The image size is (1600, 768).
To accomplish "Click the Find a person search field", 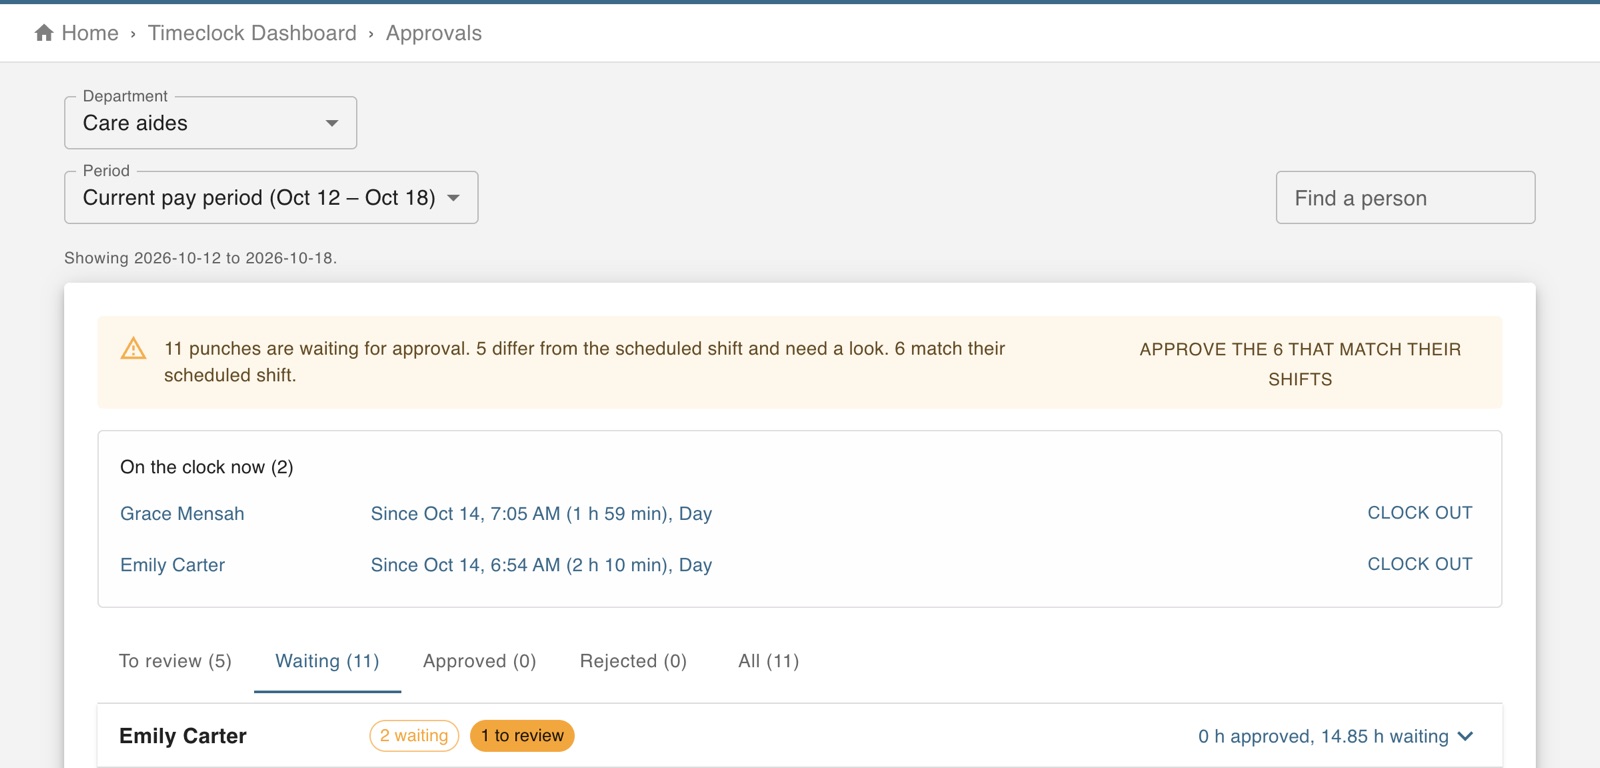I will point(1405,198).
